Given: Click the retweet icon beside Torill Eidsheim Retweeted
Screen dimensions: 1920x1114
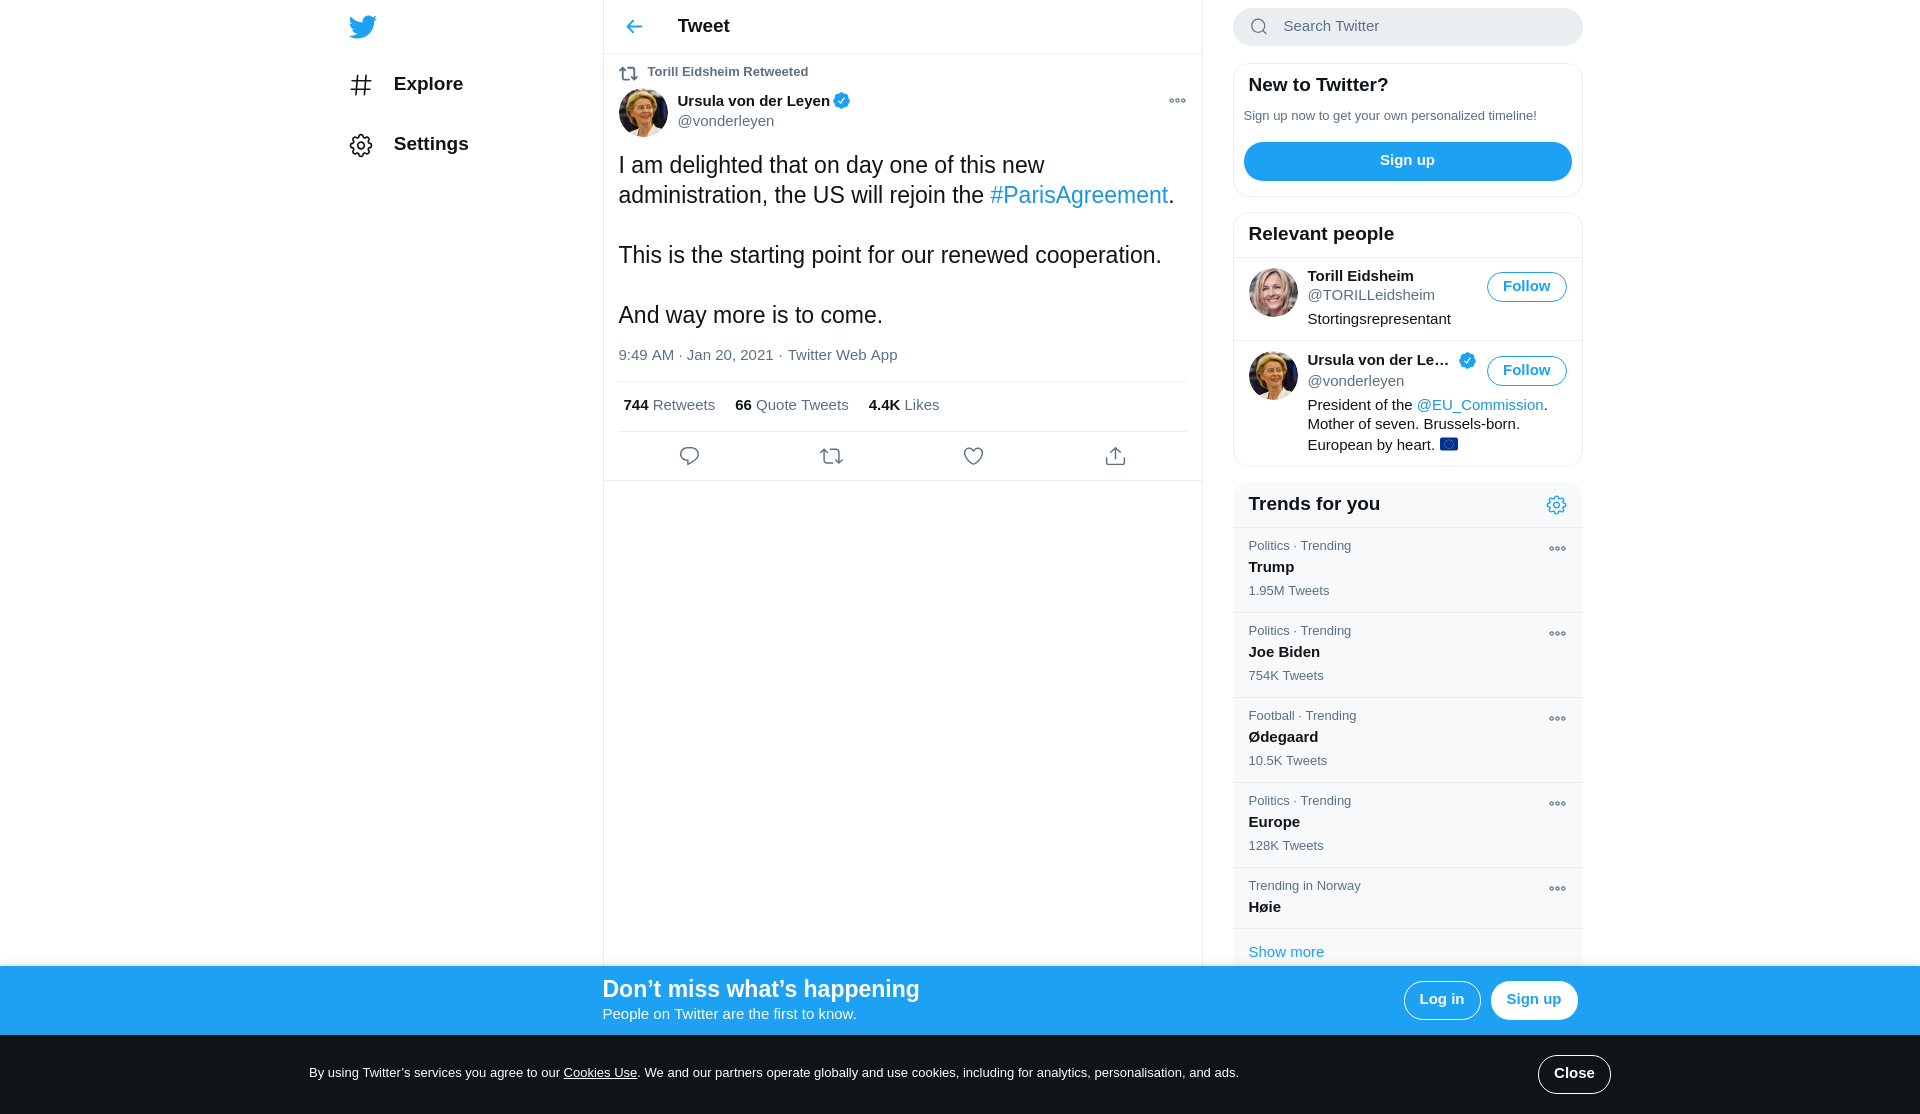Looking at the screenshot, I should point(628,73).
